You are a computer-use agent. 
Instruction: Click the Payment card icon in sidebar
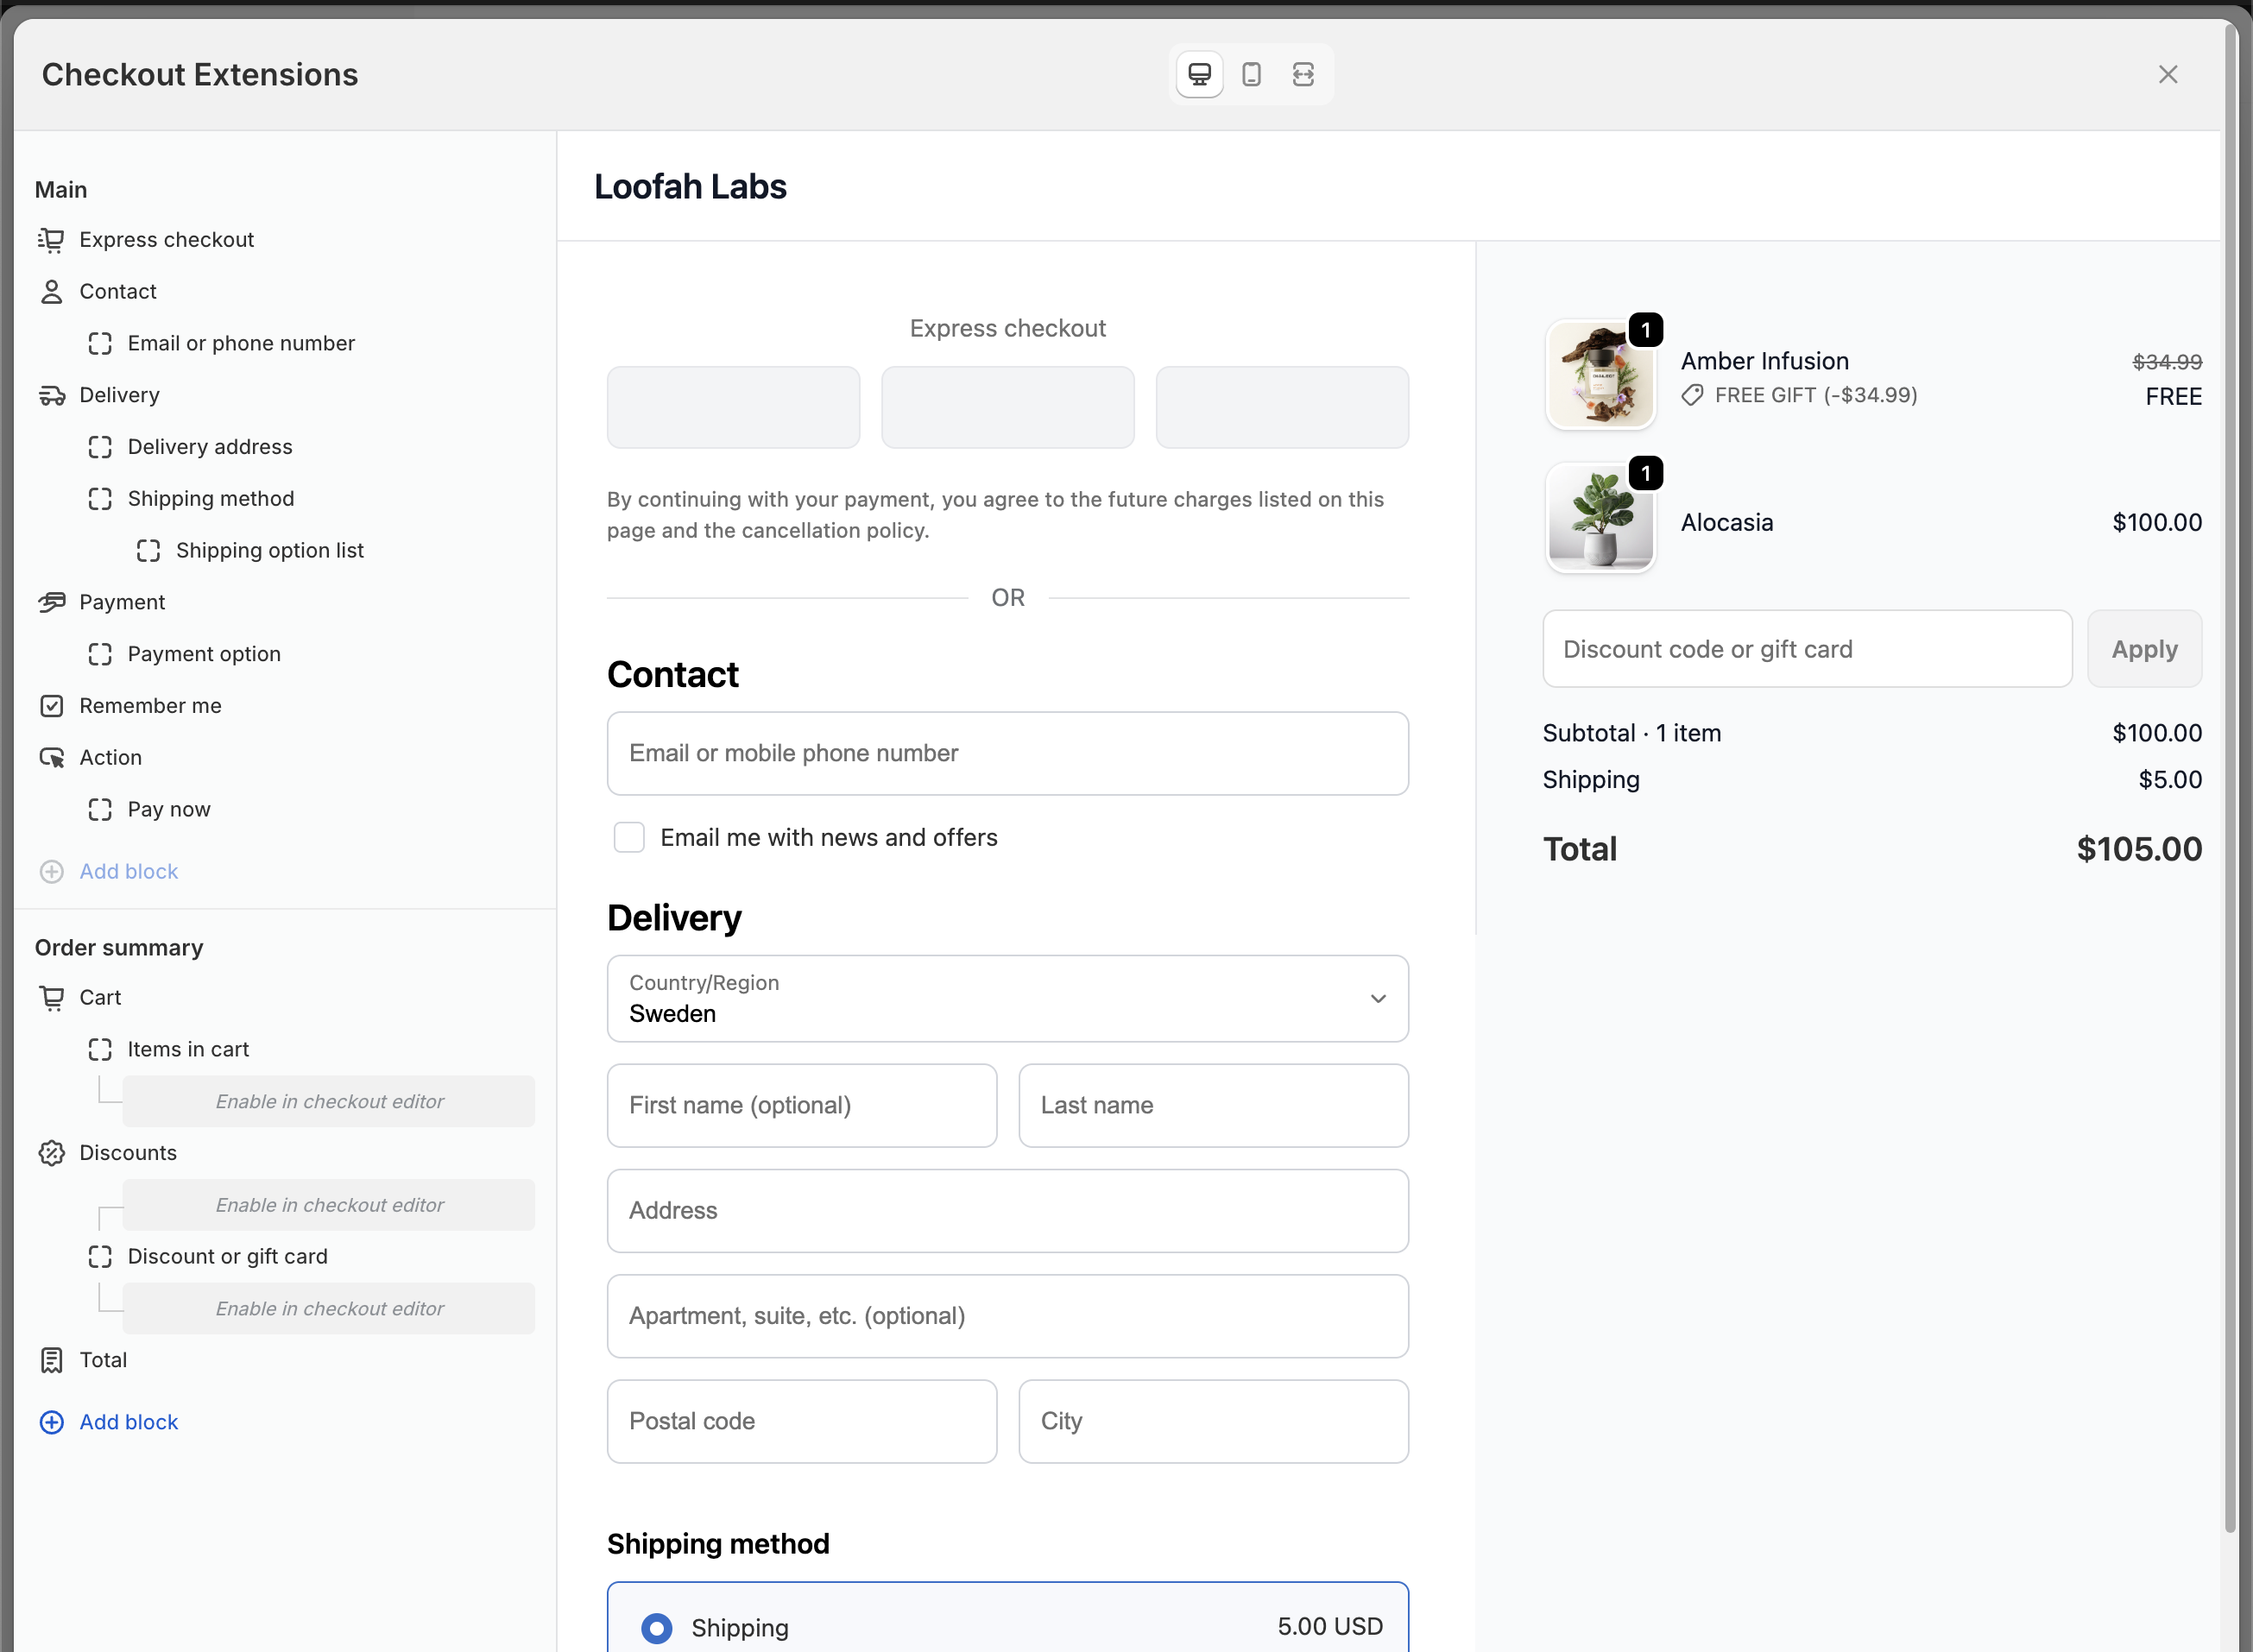click(x=52, y=601)
